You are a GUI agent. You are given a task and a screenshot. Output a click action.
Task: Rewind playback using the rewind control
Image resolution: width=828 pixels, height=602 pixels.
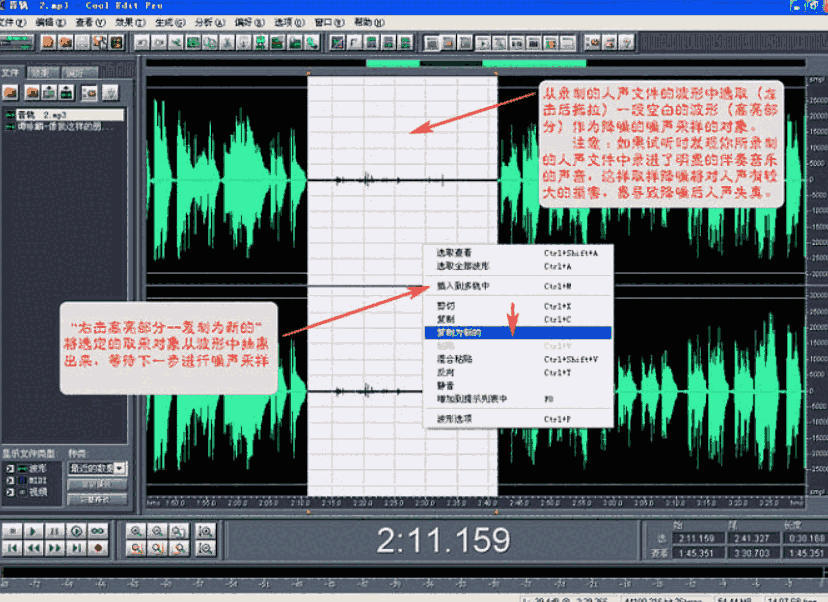point(32,548)
